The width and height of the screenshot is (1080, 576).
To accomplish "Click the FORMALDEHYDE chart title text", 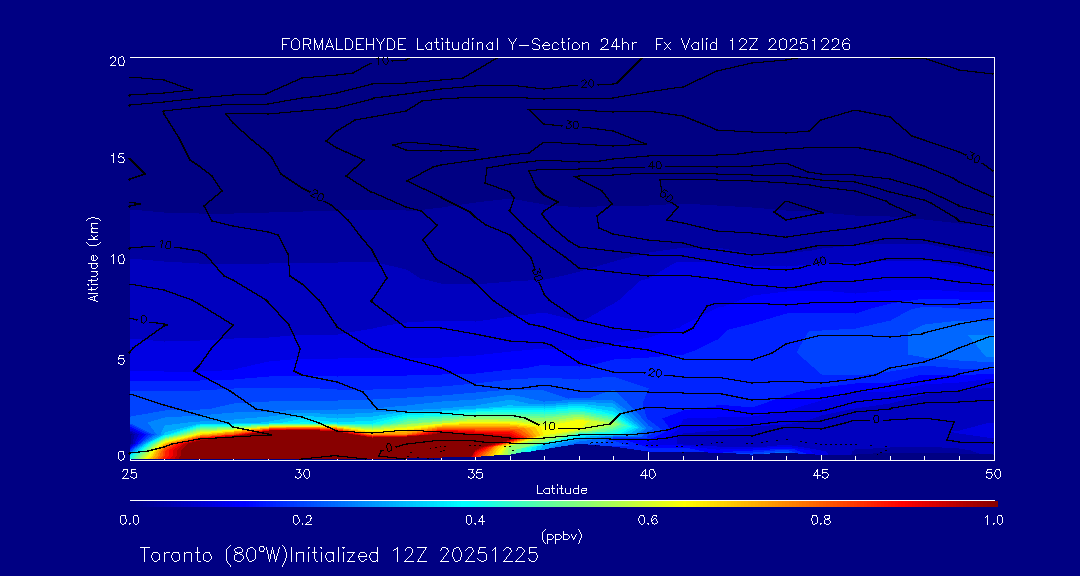I will (x=565, y=44).
